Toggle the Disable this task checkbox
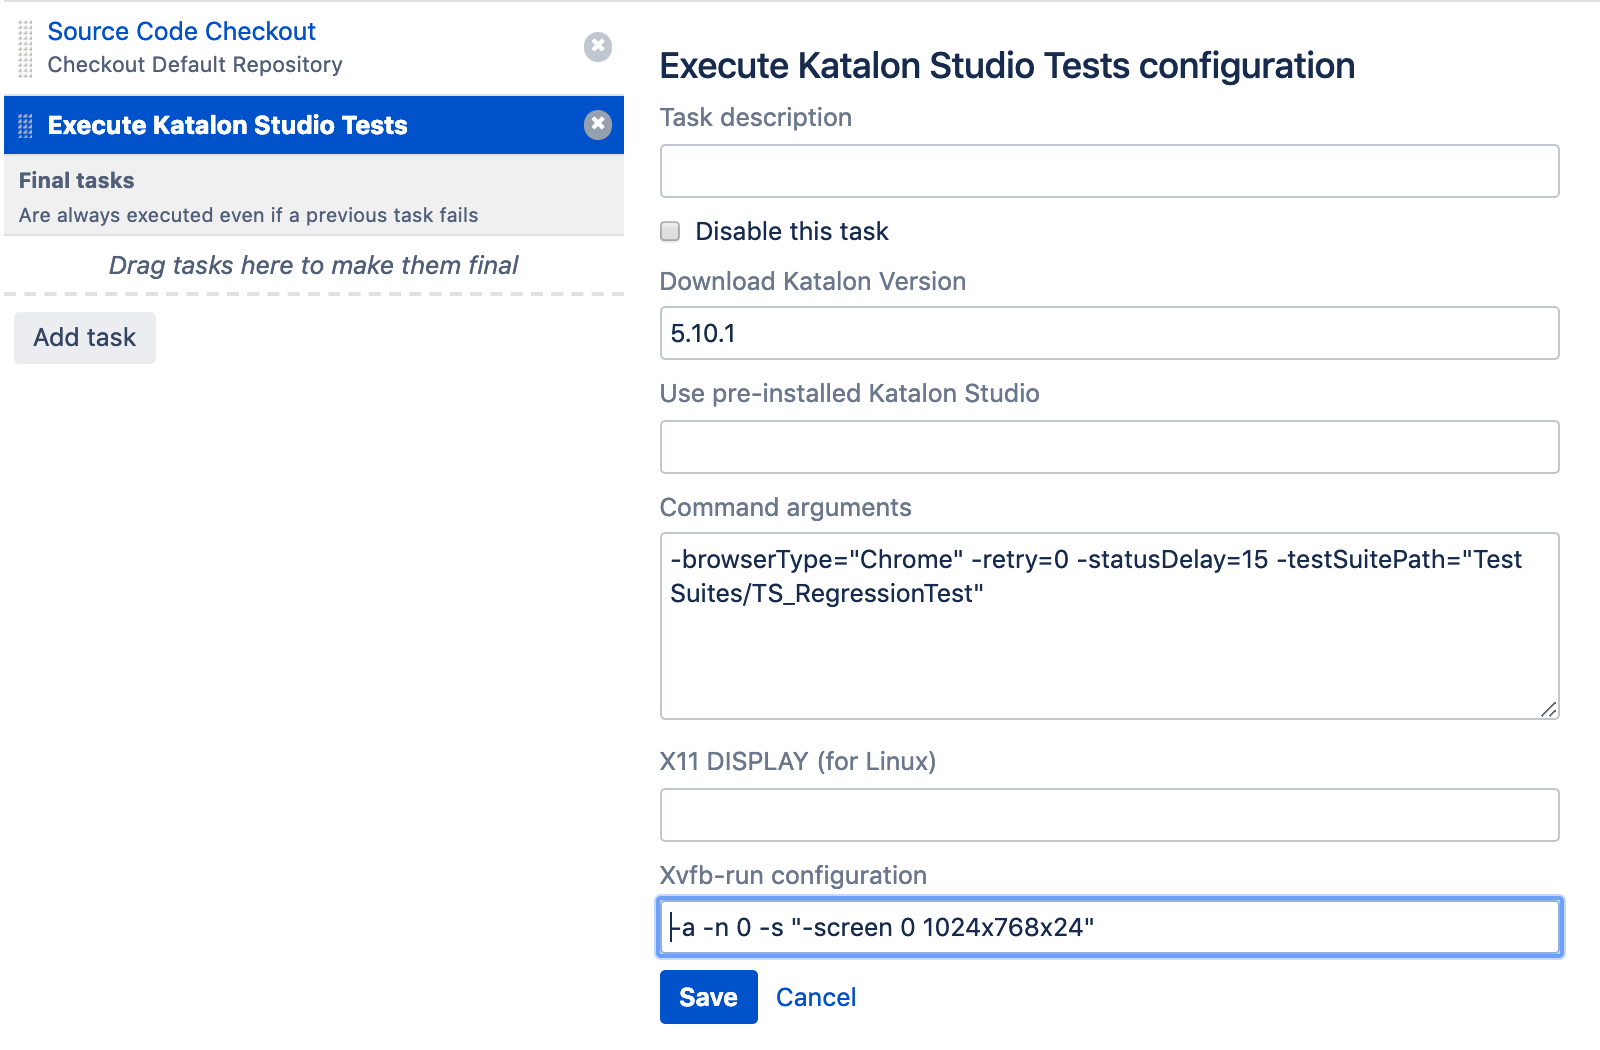The height and width of the screenshot is (1050, 1600). [670, 231]
